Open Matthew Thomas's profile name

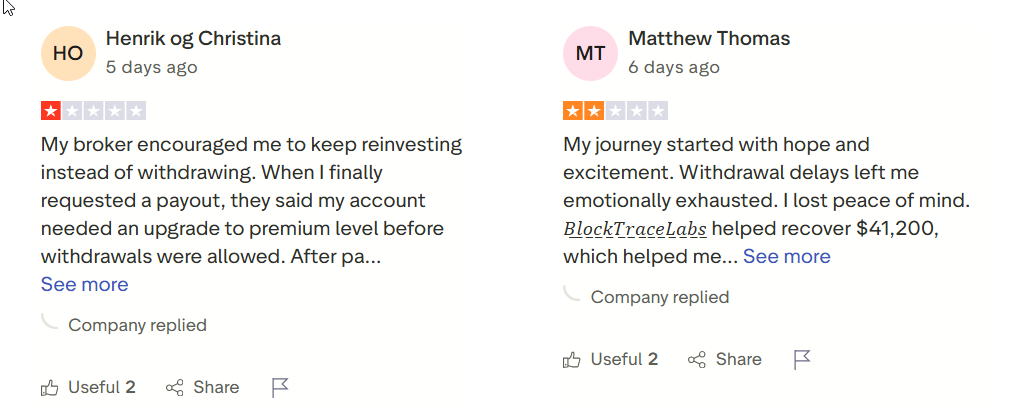[709, 39]
